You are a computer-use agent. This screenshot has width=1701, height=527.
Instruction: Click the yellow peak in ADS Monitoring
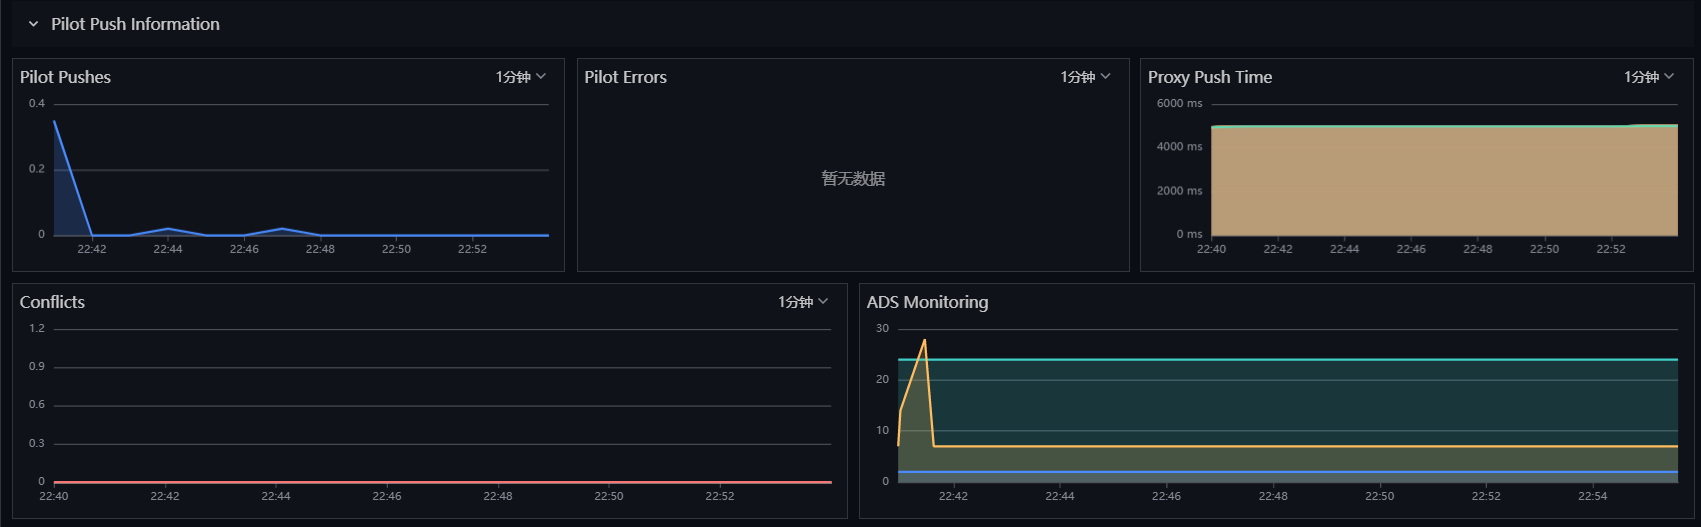(x=925, y=340)
